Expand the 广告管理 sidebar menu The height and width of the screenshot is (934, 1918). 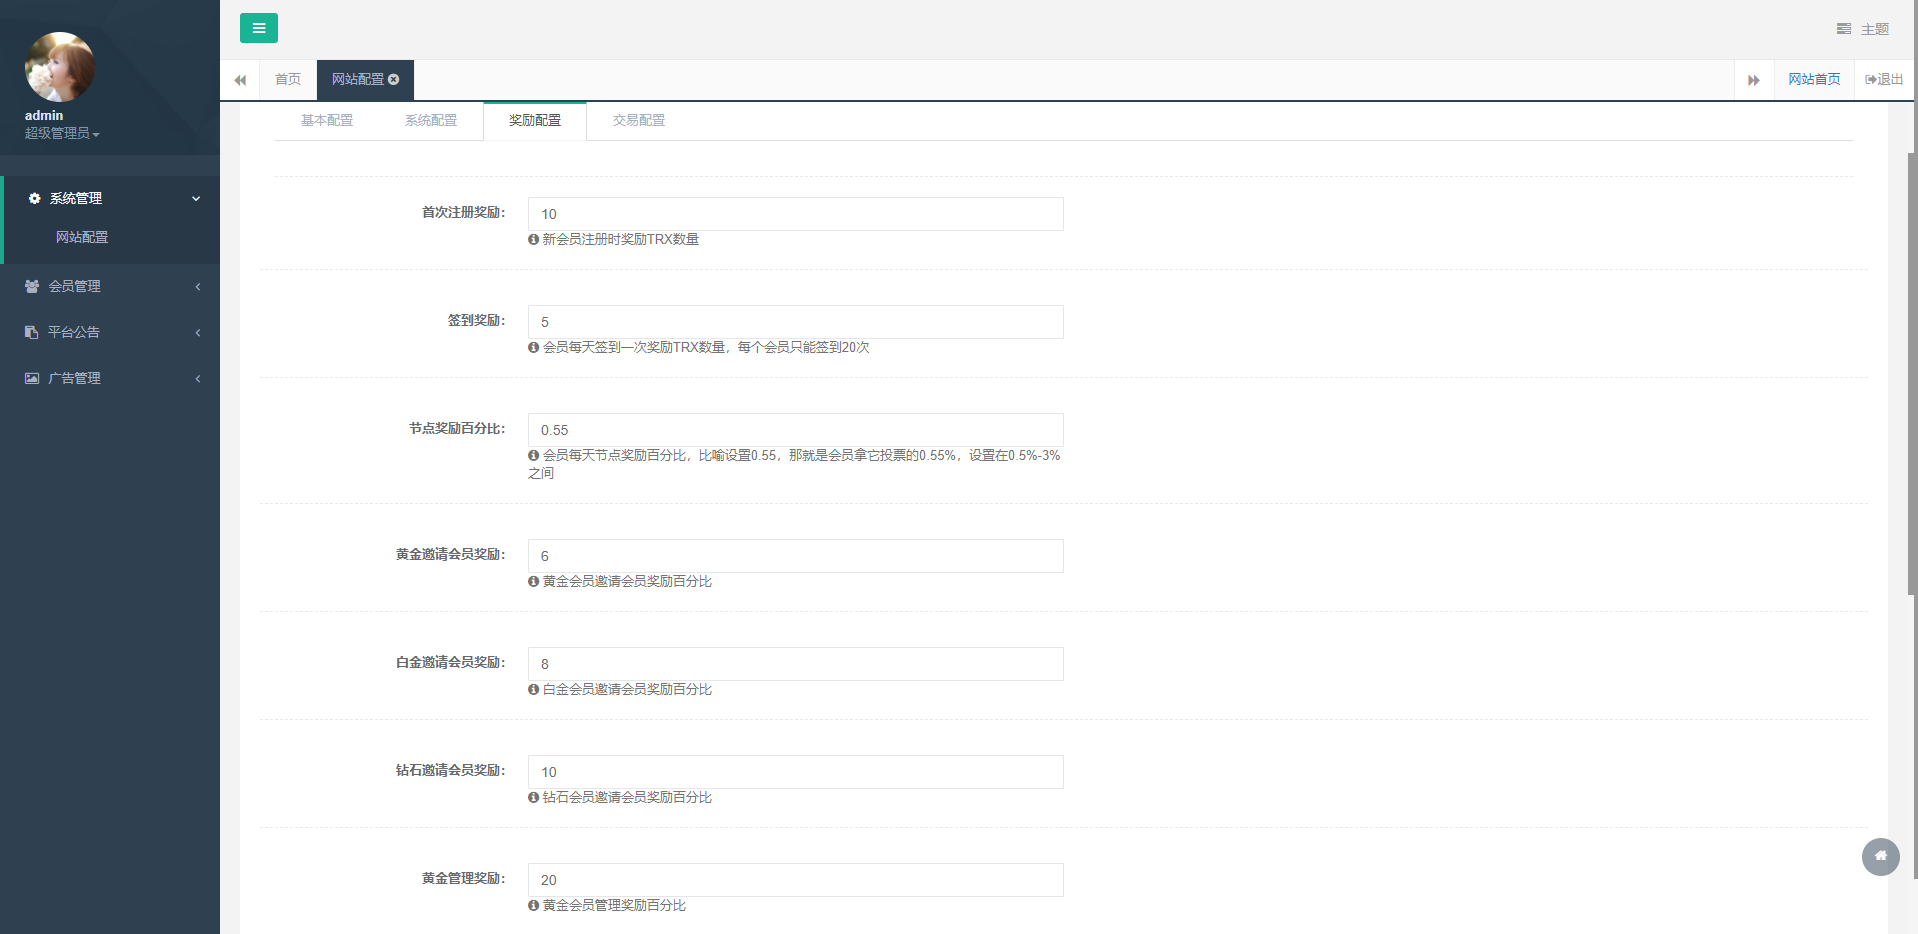(112, 378)
